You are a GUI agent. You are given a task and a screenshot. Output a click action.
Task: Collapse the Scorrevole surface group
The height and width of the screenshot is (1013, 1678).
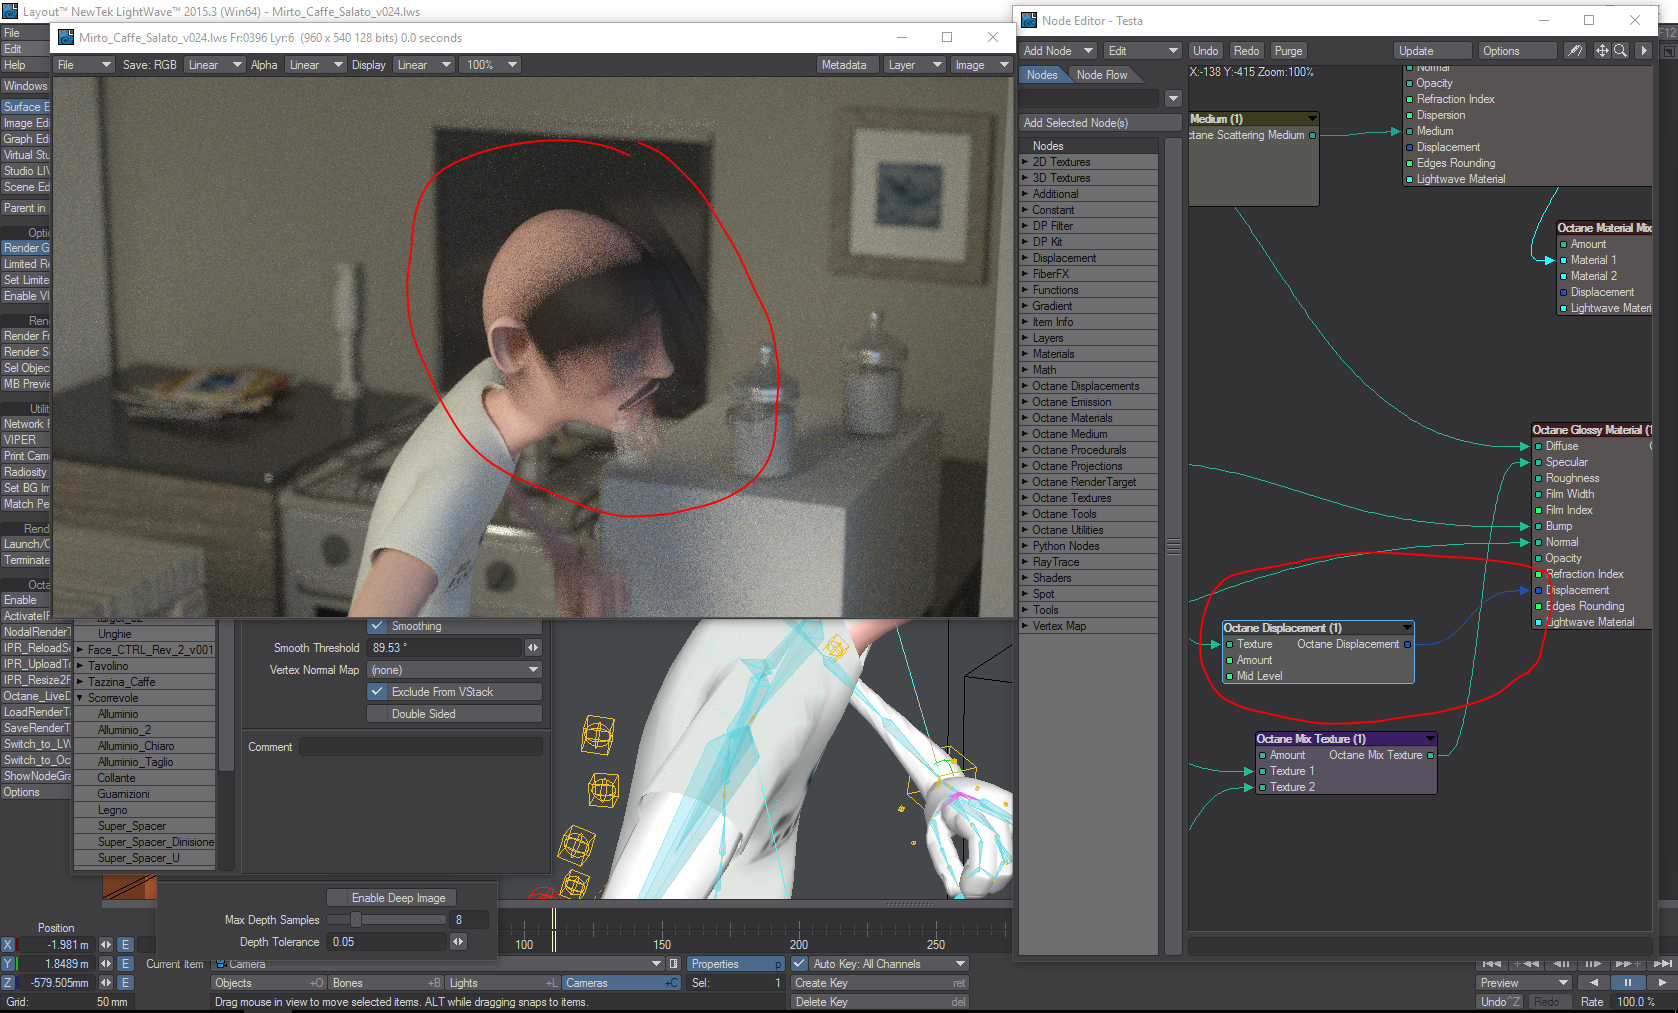tap(80, 698)
